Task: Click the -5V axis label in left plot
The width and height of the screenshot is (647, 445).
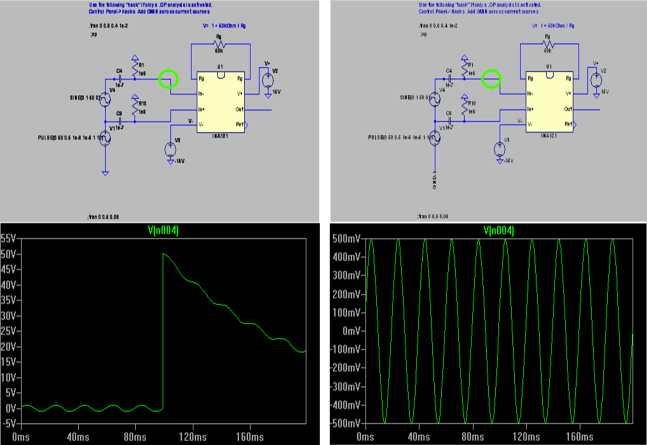Action: (x=8, y=424)
